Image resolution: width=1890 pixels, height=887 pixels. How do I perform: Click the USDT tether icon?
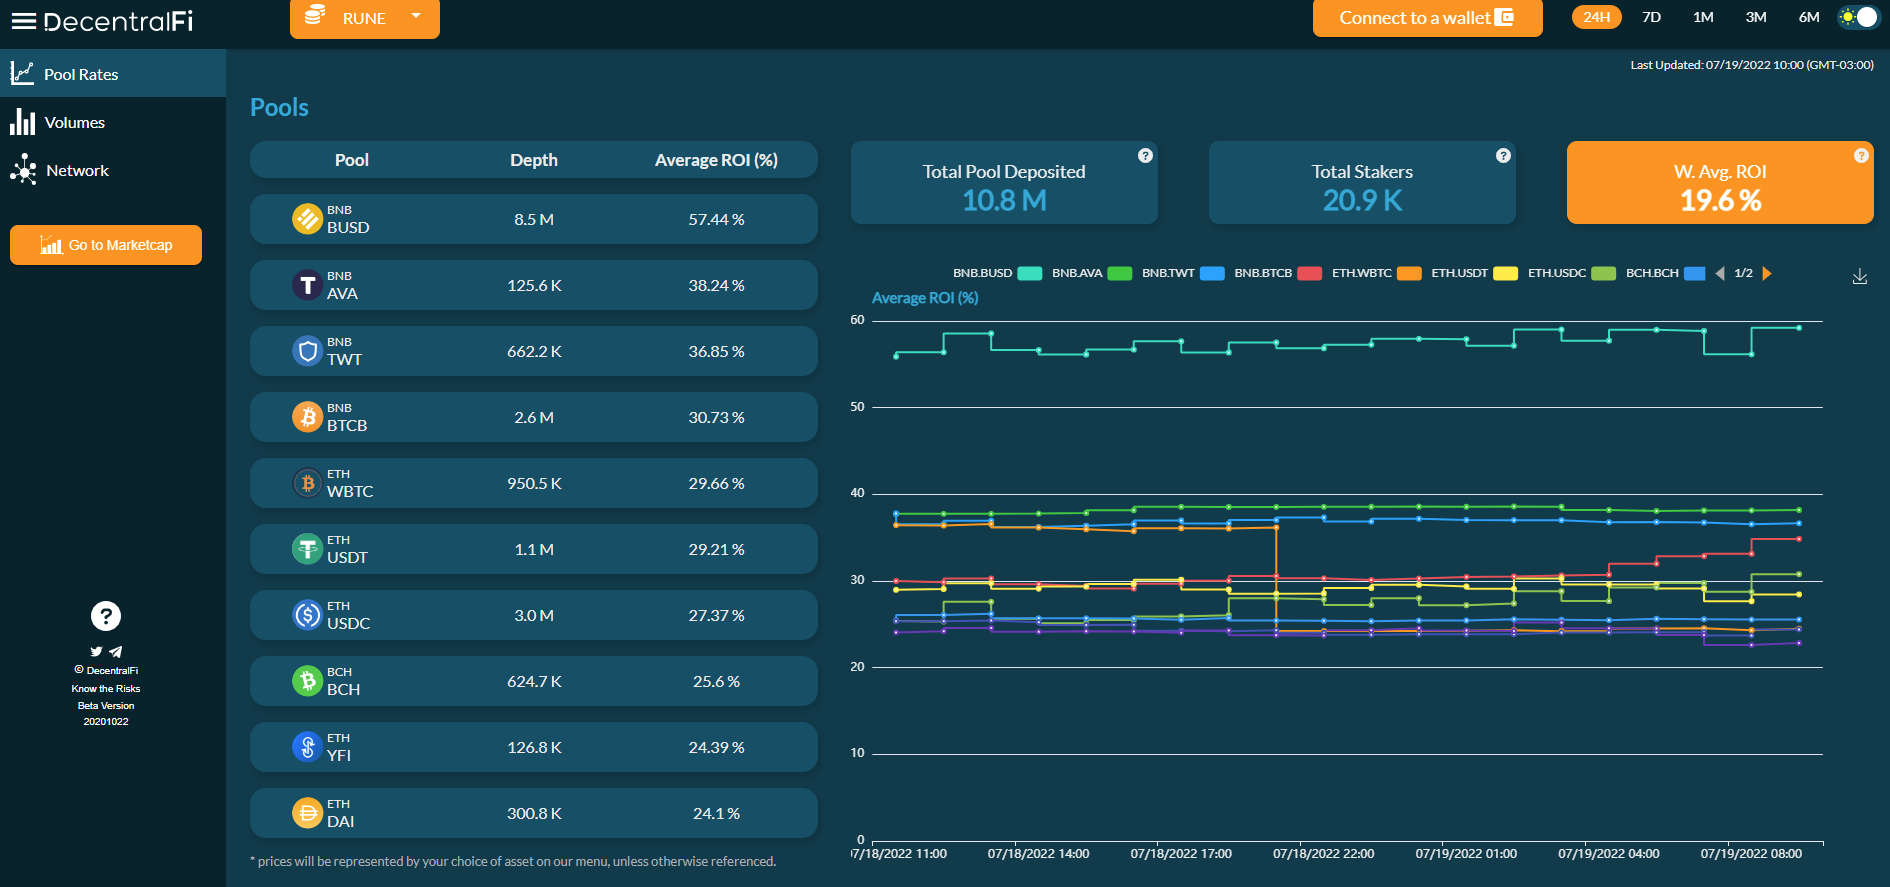[307, 549]
